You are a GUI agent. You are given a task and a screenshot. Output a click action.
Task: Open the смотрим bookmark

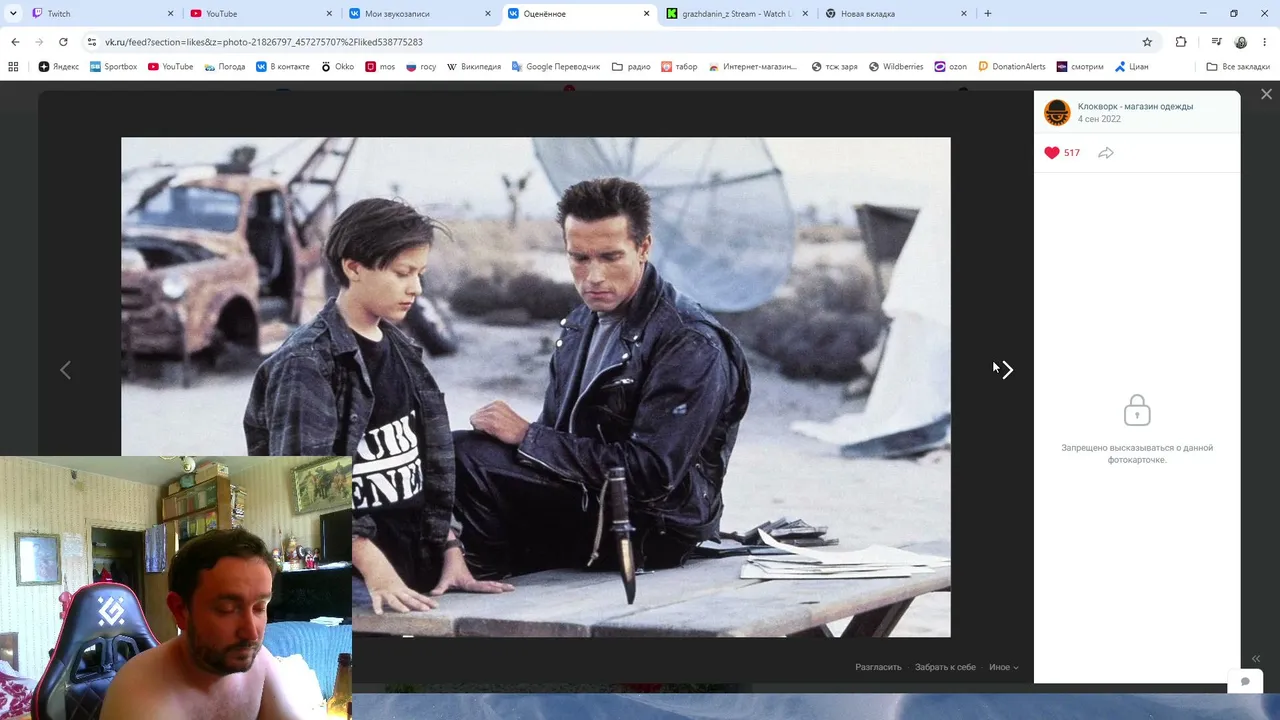click(x=1080, y=67)
